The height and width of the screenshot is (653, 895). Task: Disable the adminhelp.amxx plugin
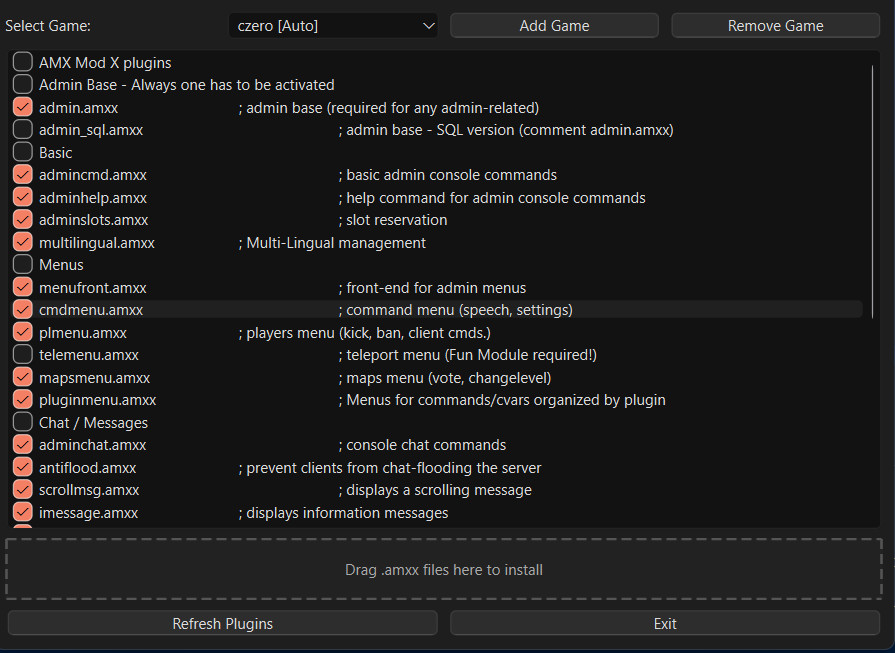tap(22, 197)
